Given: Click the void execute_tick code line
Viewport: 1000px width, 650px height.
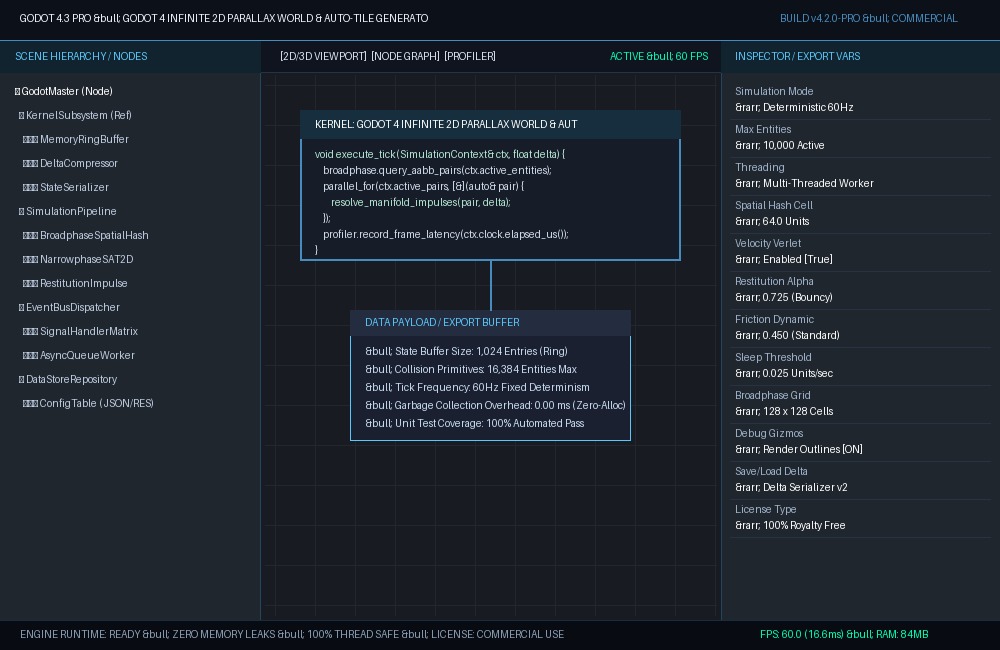Looking at the screenshot, I should [x=439, y=154].
